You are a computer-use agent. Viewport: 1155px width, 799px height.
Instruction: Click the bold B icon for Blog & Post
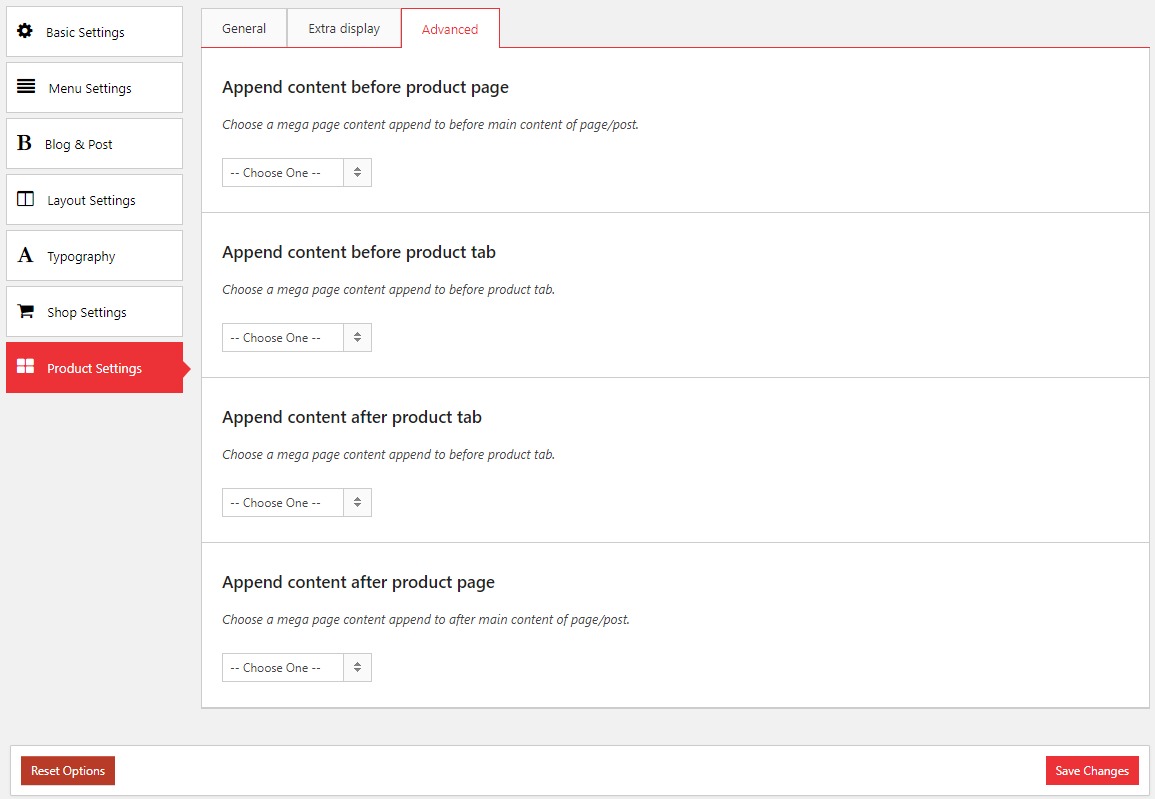(x=24, y=143)
